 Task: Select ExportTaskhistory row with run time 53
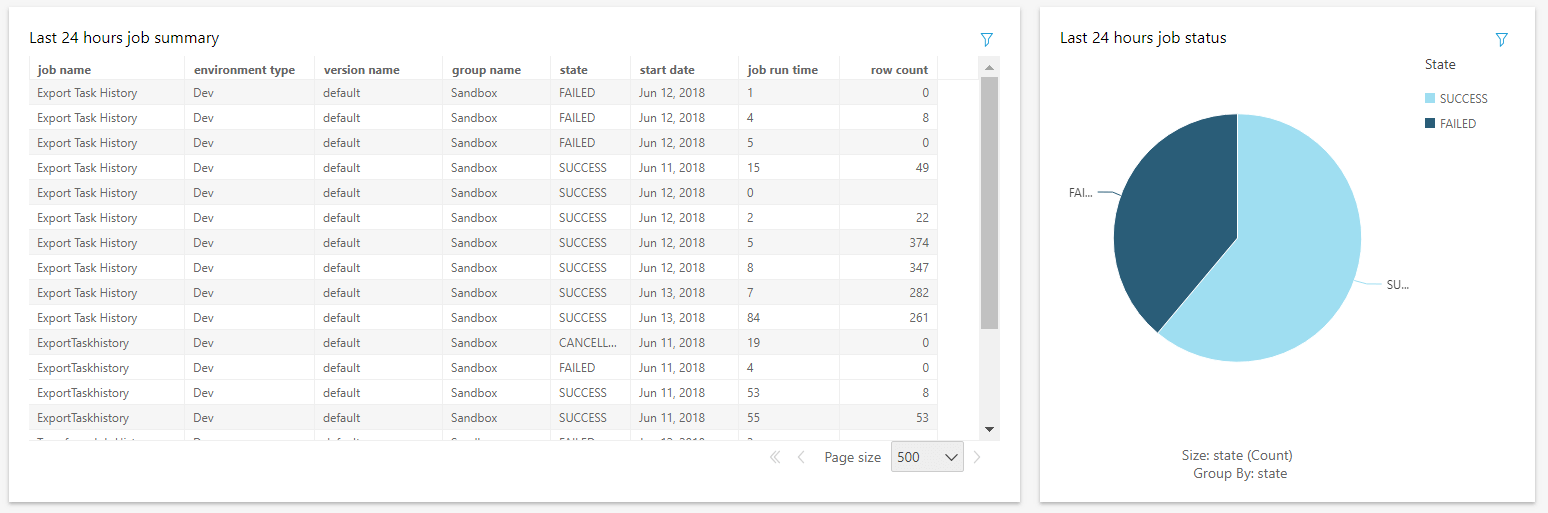pos(483,393)
